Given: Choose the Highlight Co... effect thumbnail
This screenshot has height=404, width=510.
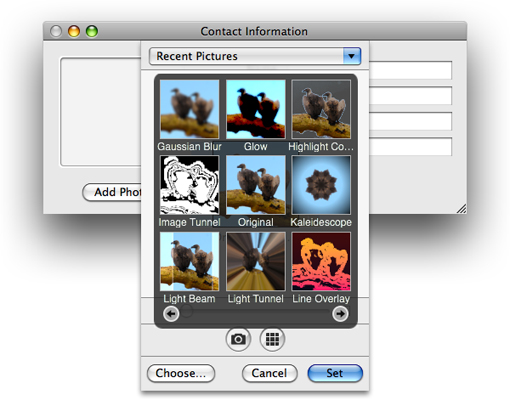Looking at the screenshot, I should 321,109.
